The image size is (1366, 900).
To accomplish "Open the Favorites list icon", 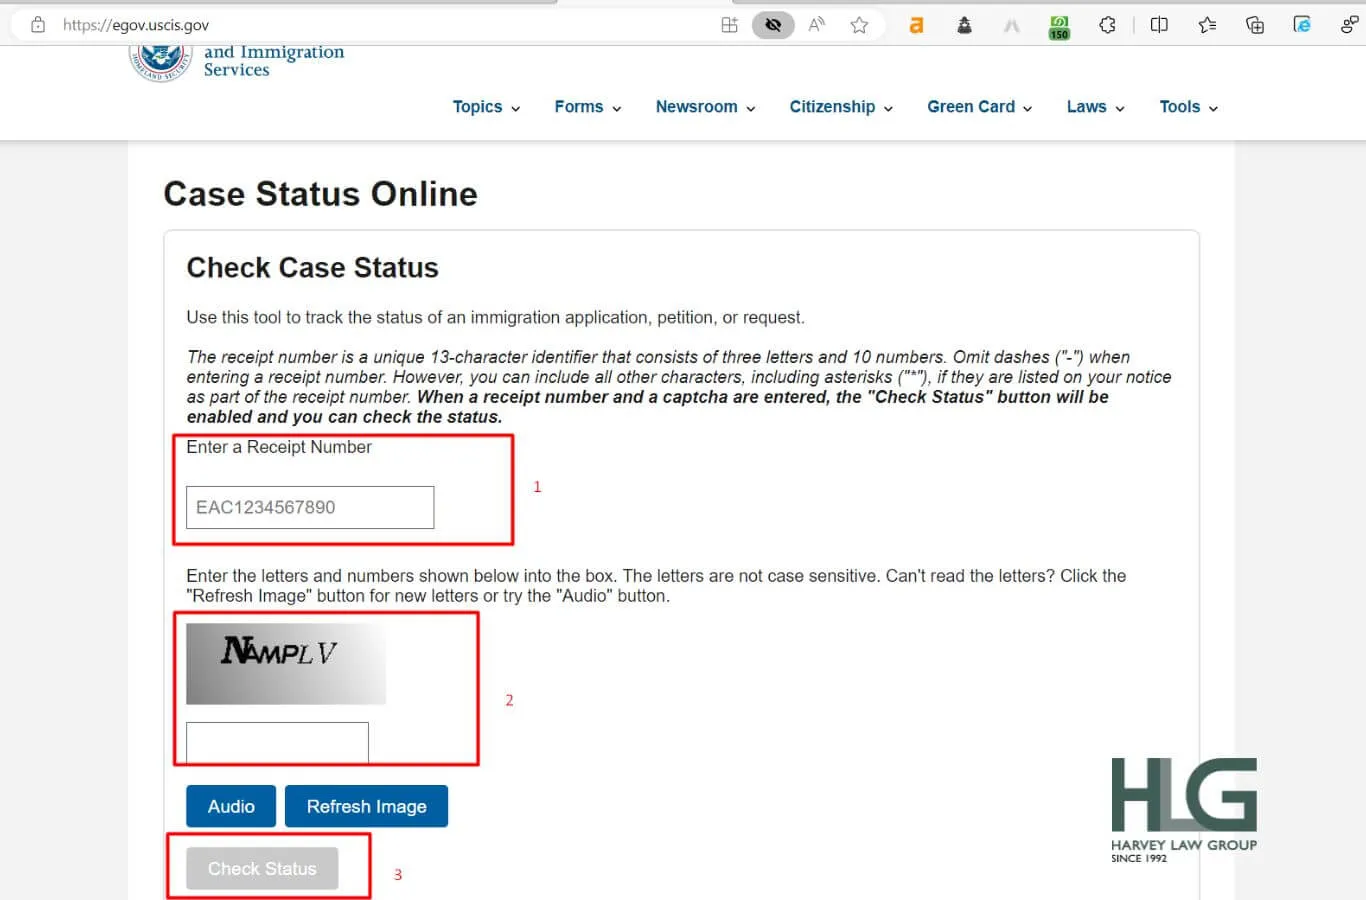I will coord(1207,25).
